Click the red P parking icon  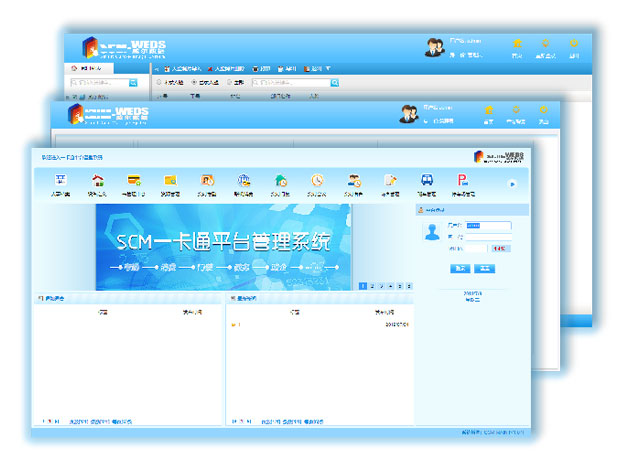point(463,180)
